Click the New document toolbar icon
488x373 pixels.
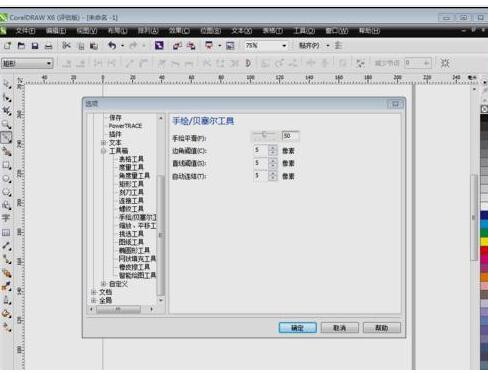click(x=7, y=45)
